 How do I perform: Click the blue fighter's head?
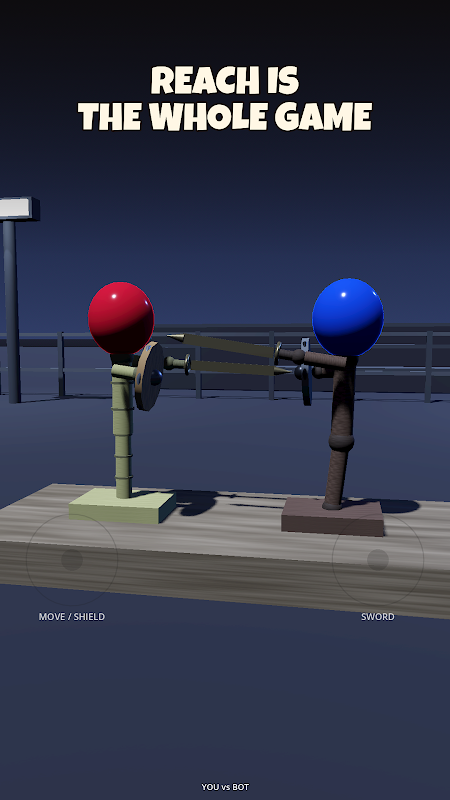click(x=348, y=317)
